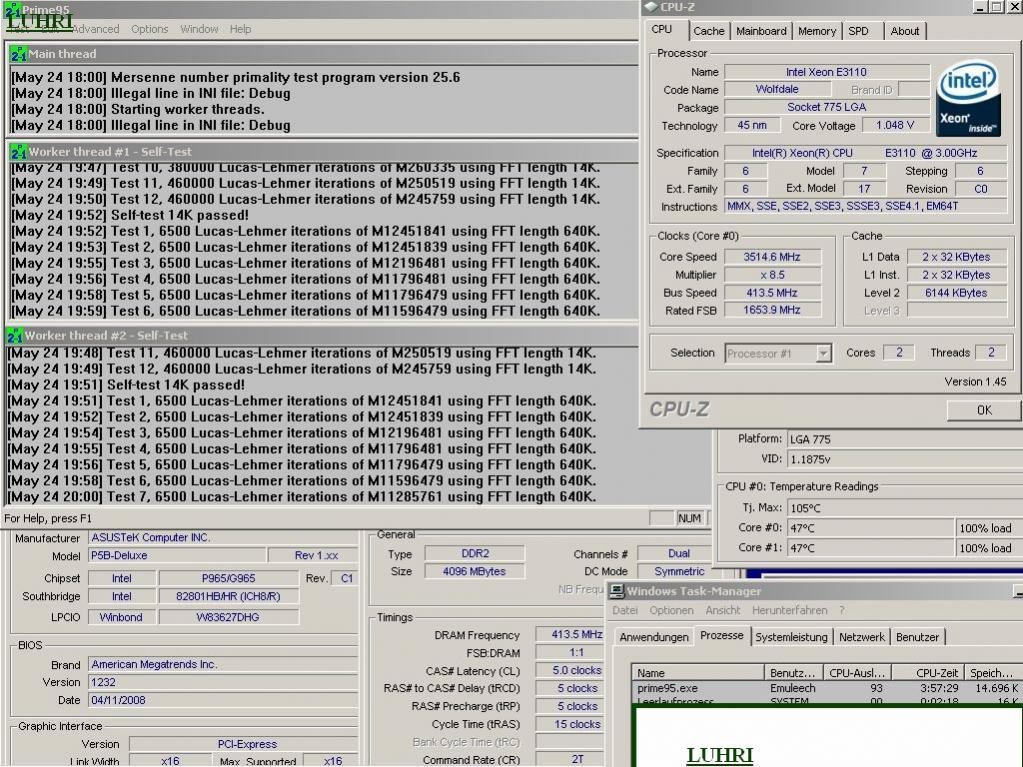The image size is (1023, 767).
Task: Sort processes by CPU-Zeit column header
Action: pos(928,672)
